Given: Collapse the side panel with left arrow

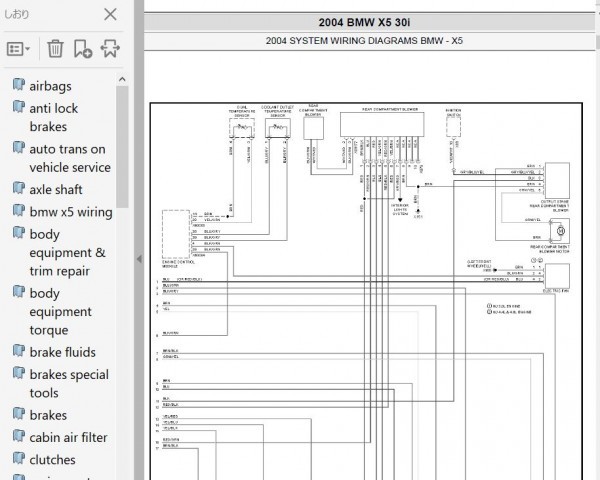Looking at the screenshot, I should coord(139,259).
